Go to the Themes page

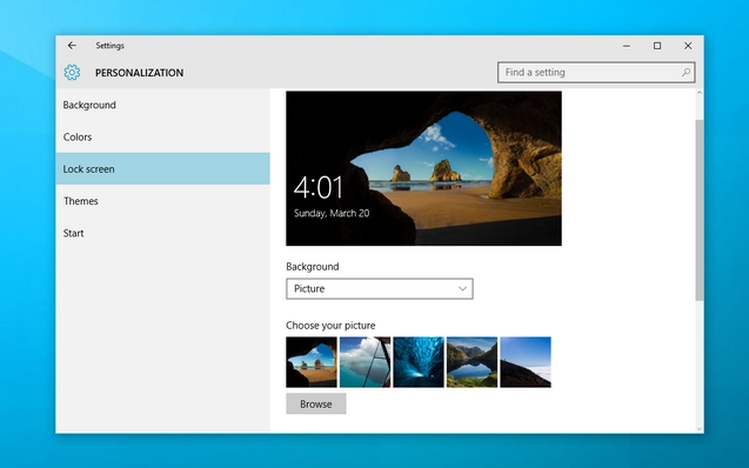[x=163, y=201]
